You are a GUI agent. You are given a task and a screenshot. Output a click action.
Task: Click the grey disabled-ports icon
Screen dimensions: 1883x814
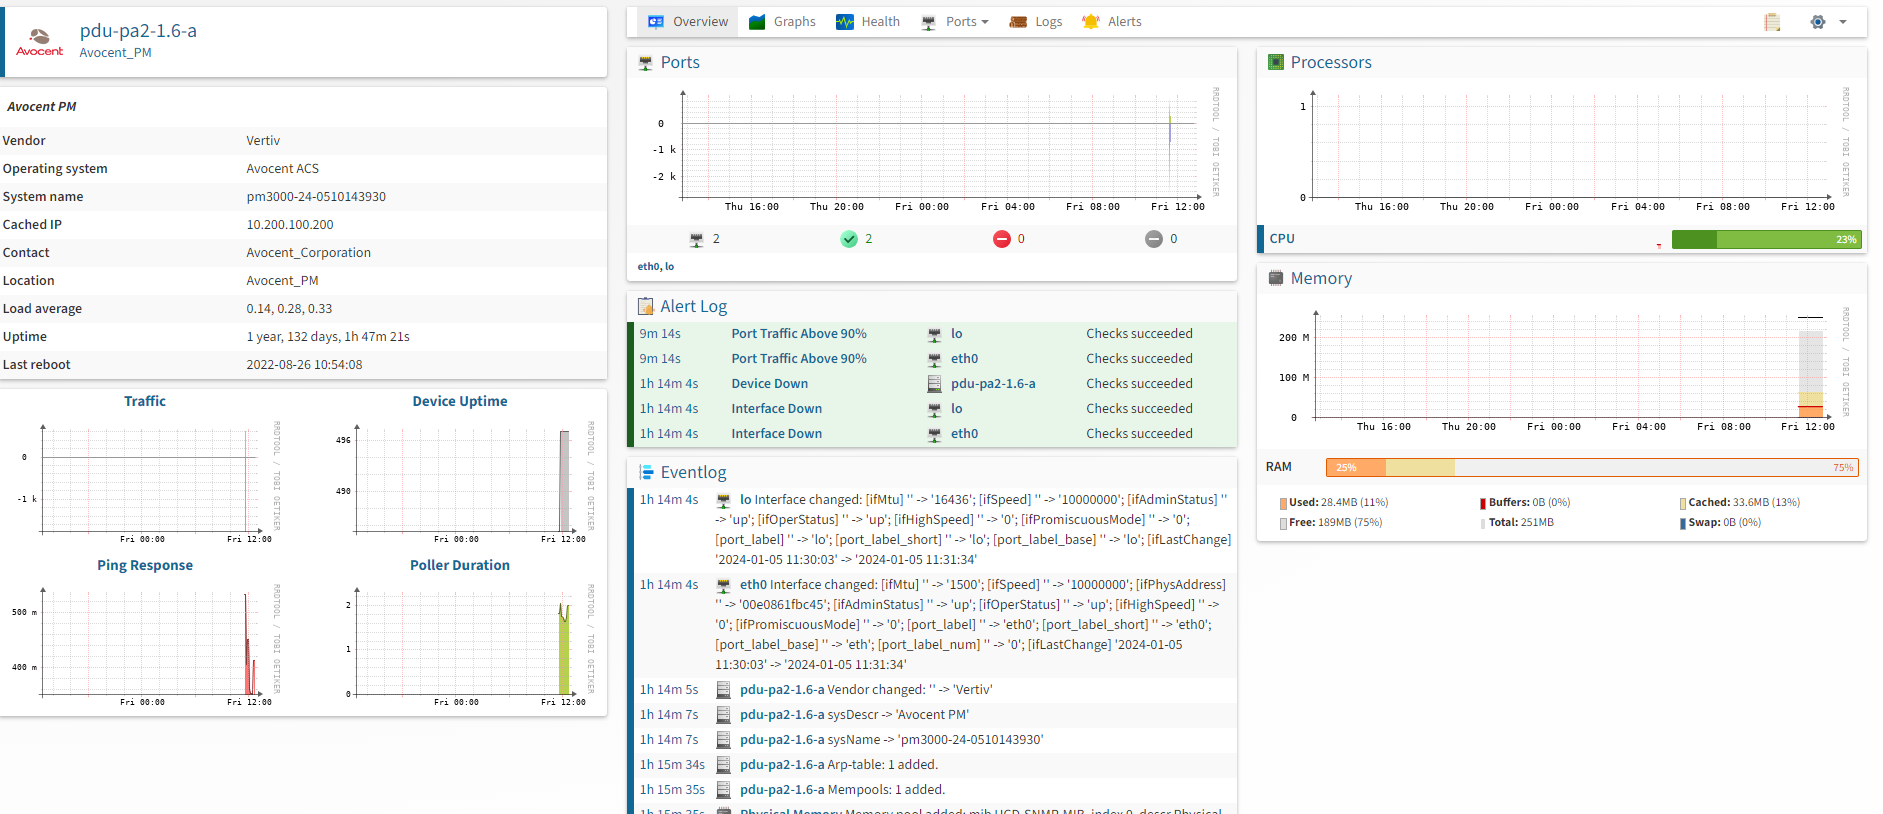1154,239
